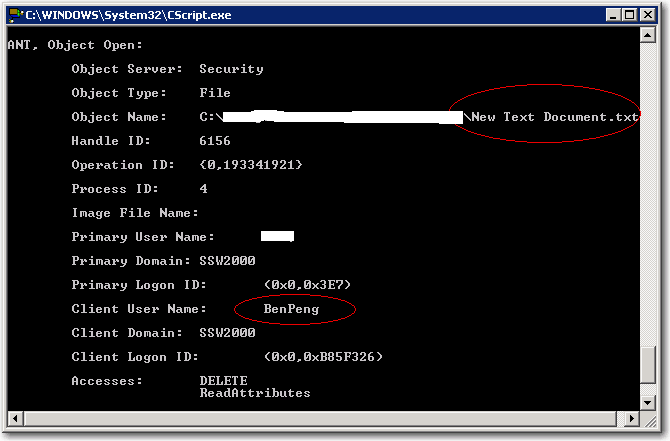
Task: Click the ReadAttributes access entry
Action: 254,393
